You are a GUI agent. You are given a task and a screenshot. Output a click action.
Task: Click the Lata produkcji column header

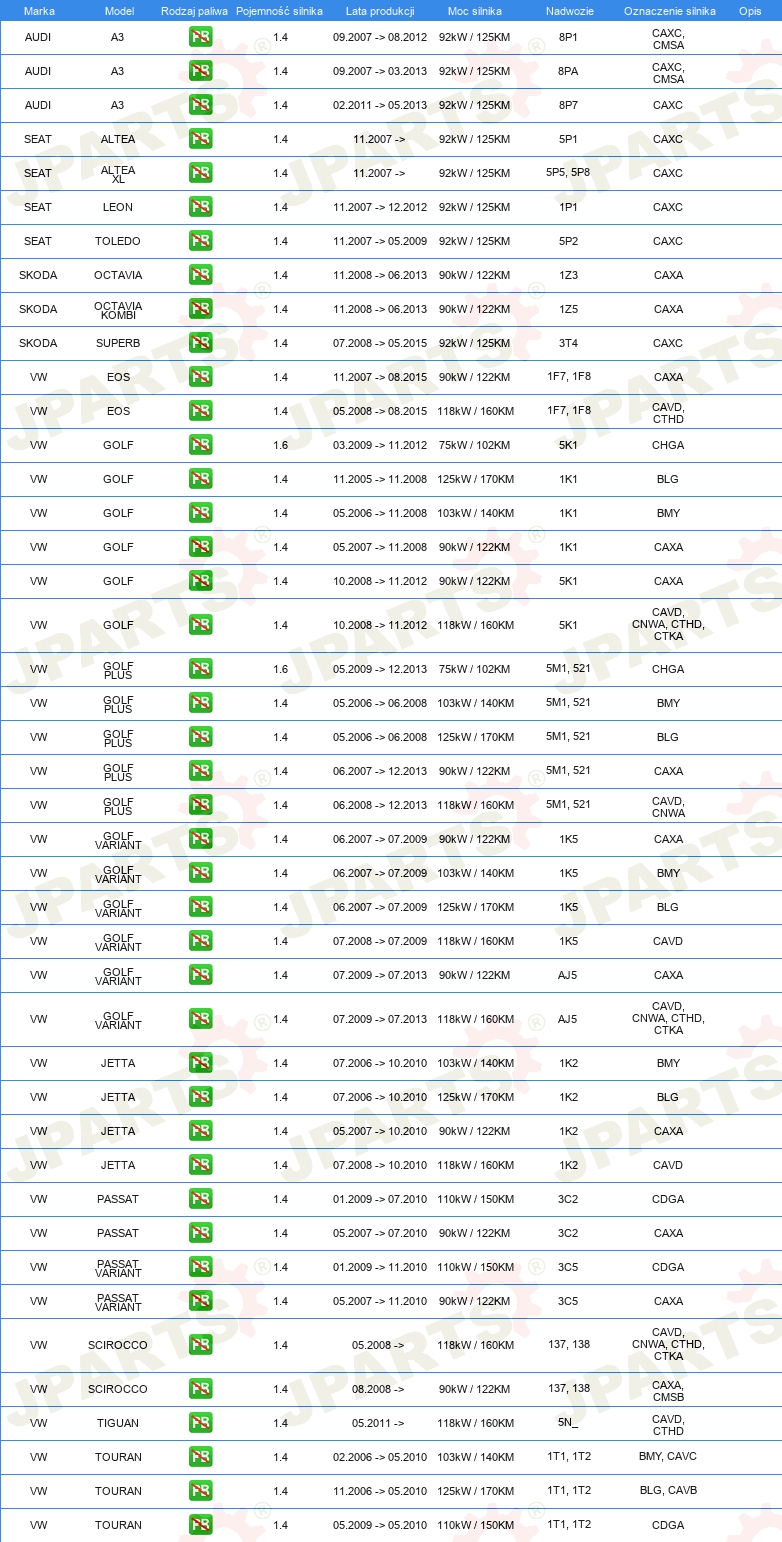coord(380,11)
